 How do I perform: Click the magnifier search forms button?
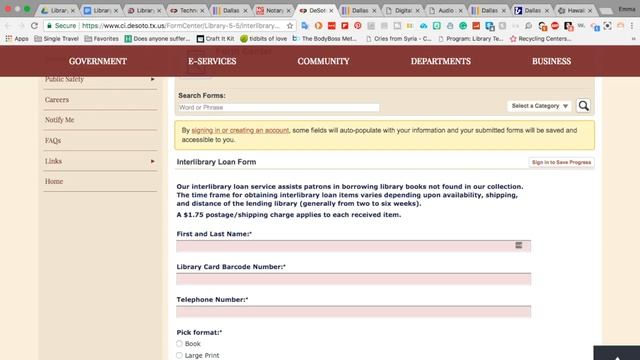click(x=583, y=106)
